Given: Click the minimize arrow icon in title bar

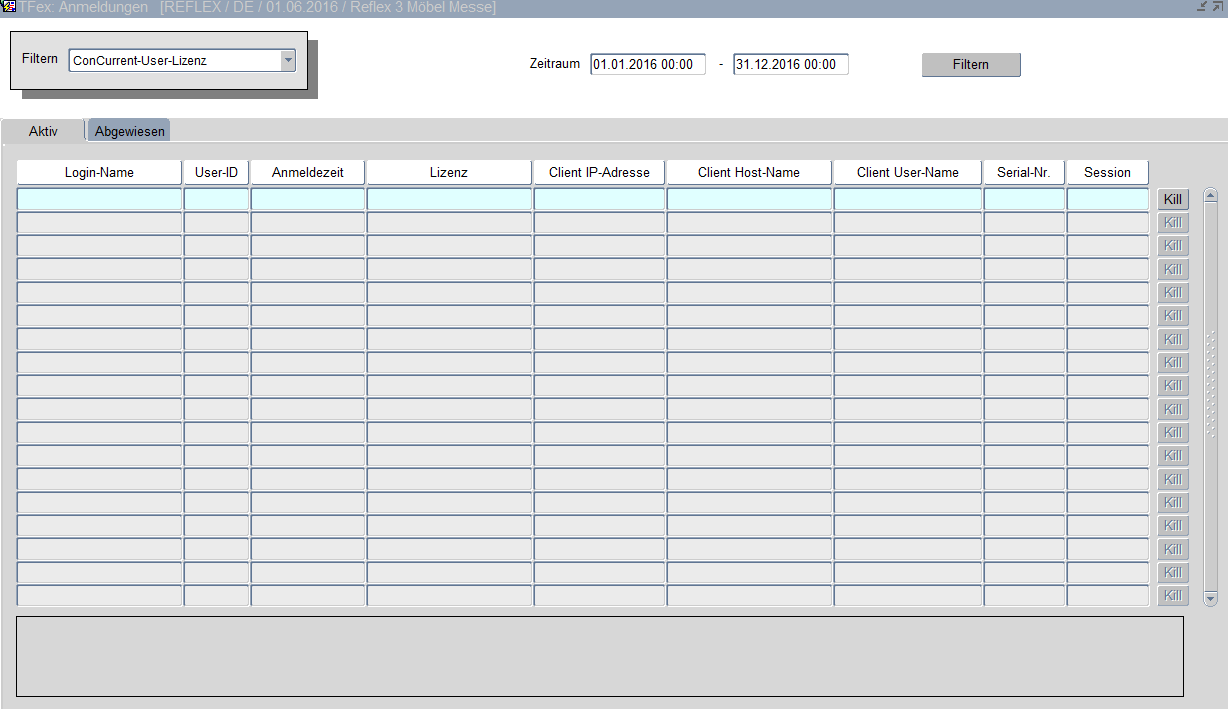Looking at the screenshot, I should (1202, 7).
